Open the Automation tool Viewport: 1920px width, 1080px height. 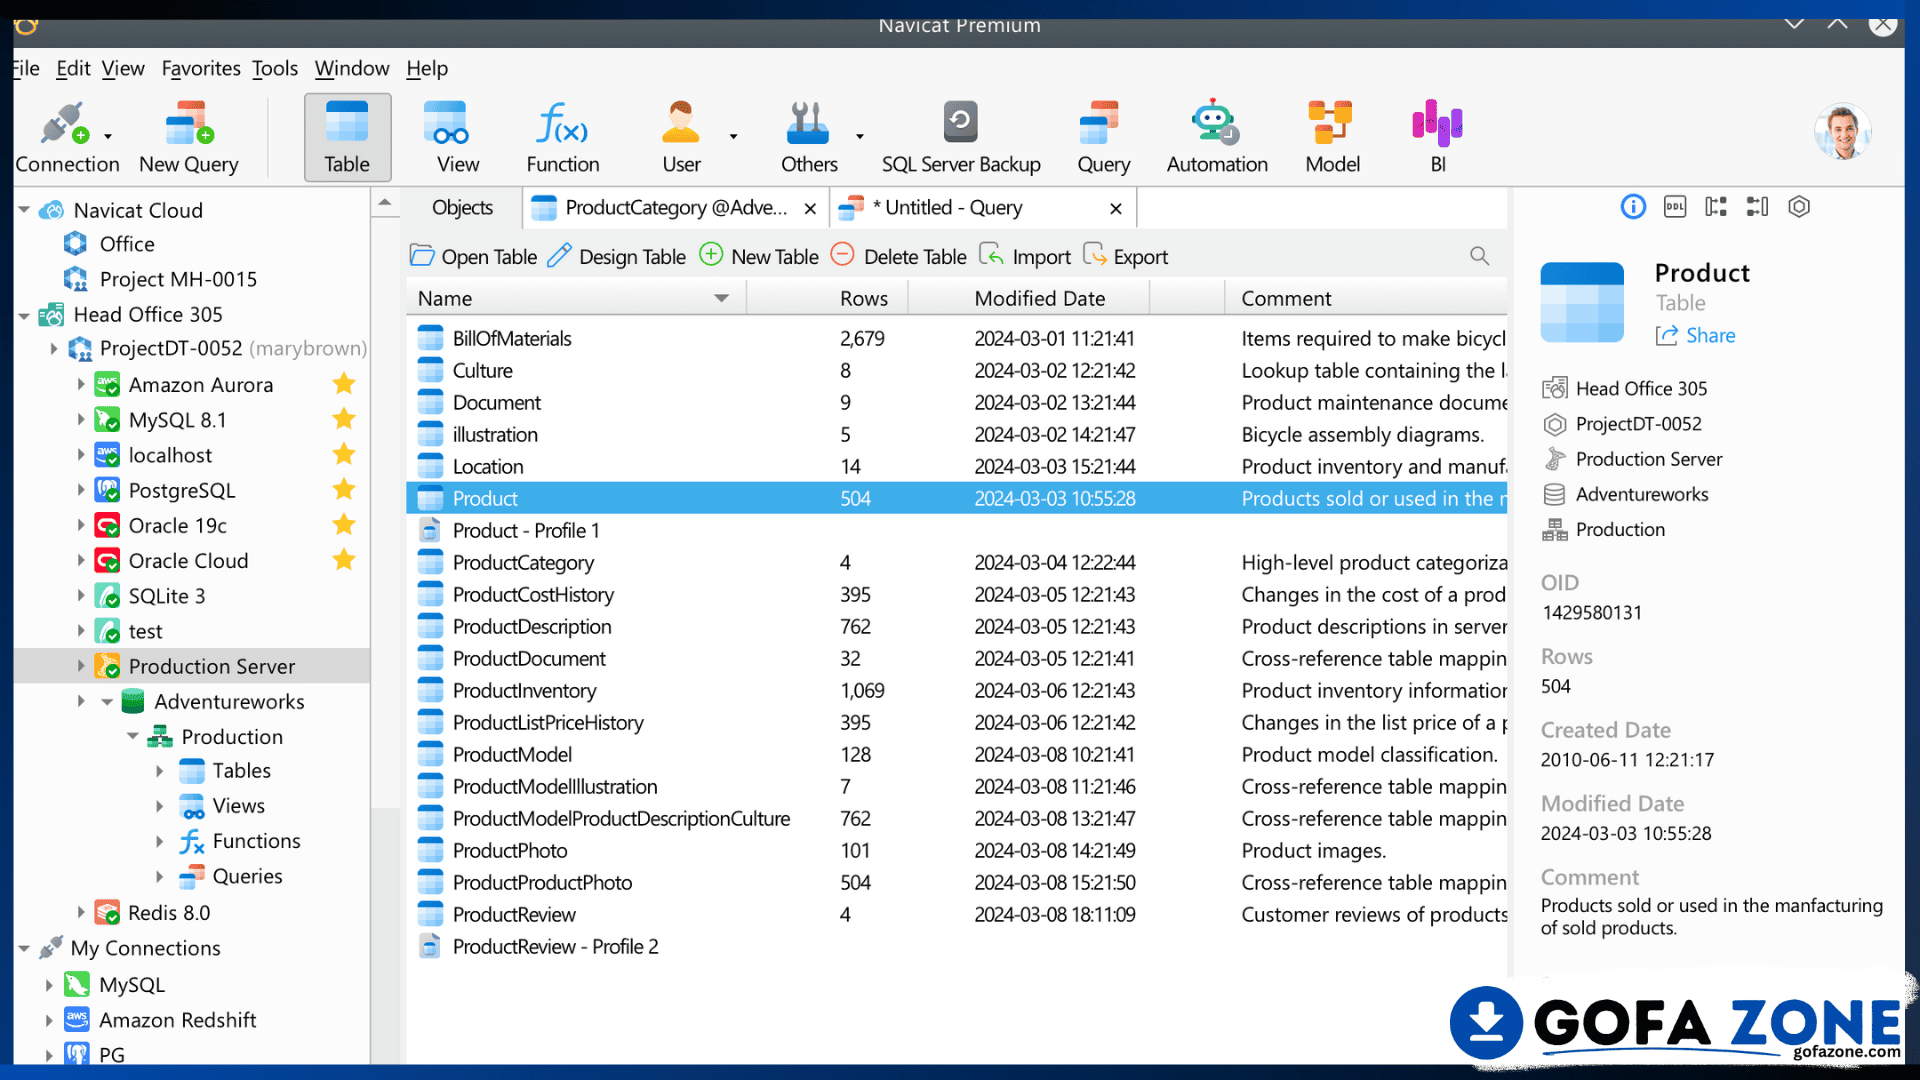[1217, 138]
